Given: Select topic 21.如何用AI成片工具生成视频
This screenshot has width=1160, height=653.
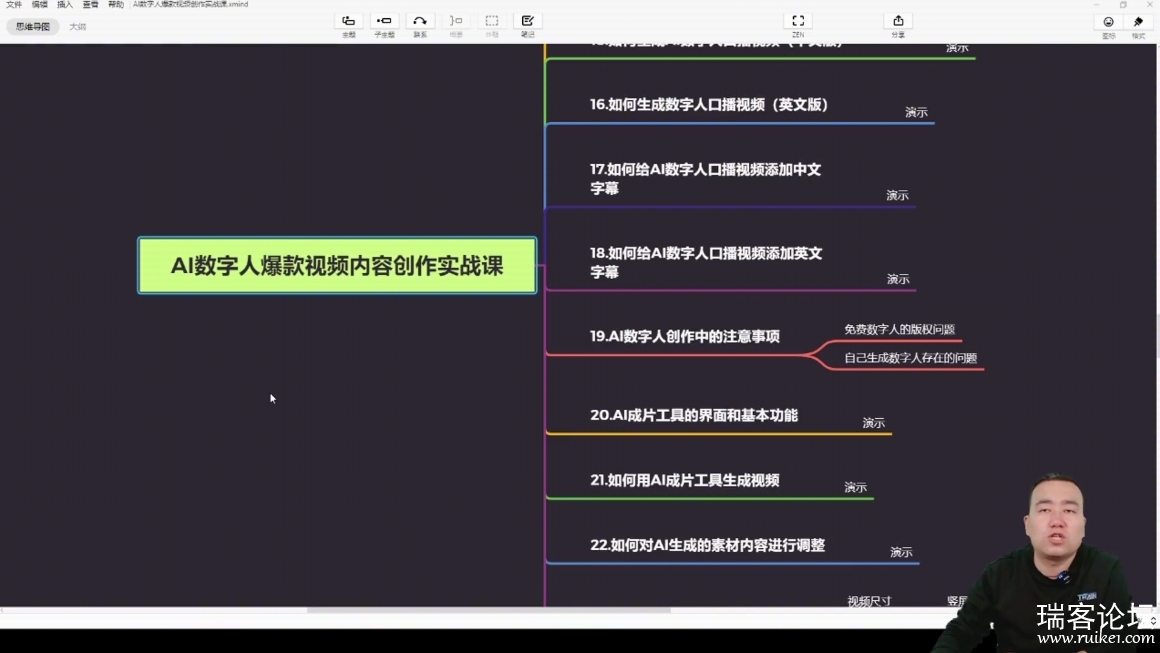Looking at the screenshot, I should tap(685, 481).
